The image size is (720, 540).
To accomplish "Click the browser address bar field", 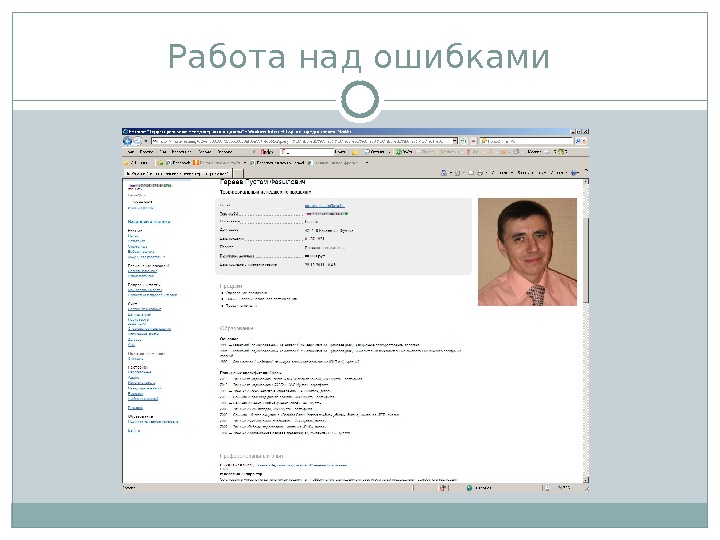I will (x=304, y=141).
